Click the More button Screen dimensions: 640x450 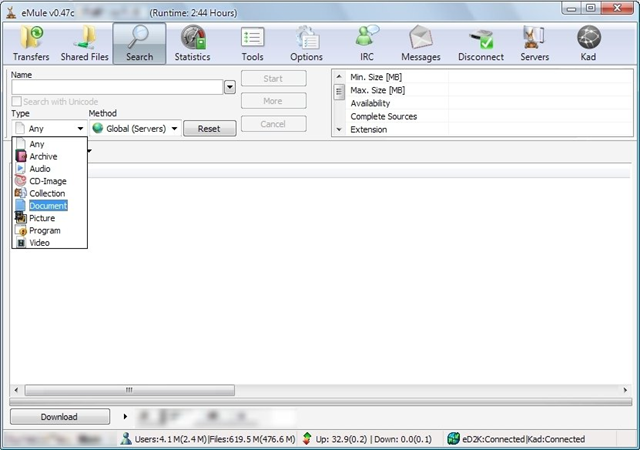[273, 101]
